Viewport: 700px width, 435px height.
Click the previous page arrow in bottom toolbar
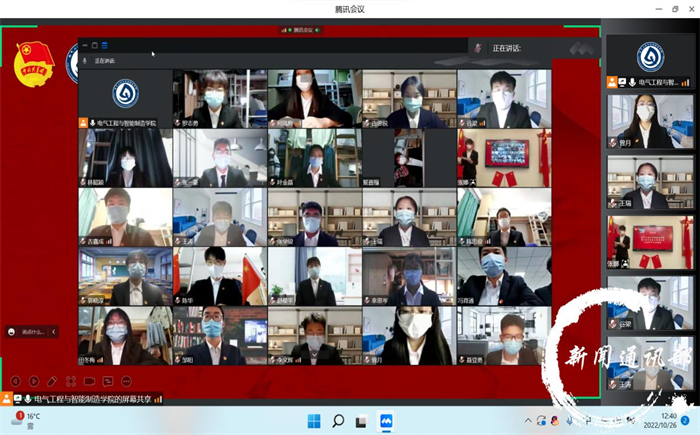tap(16, 381)
